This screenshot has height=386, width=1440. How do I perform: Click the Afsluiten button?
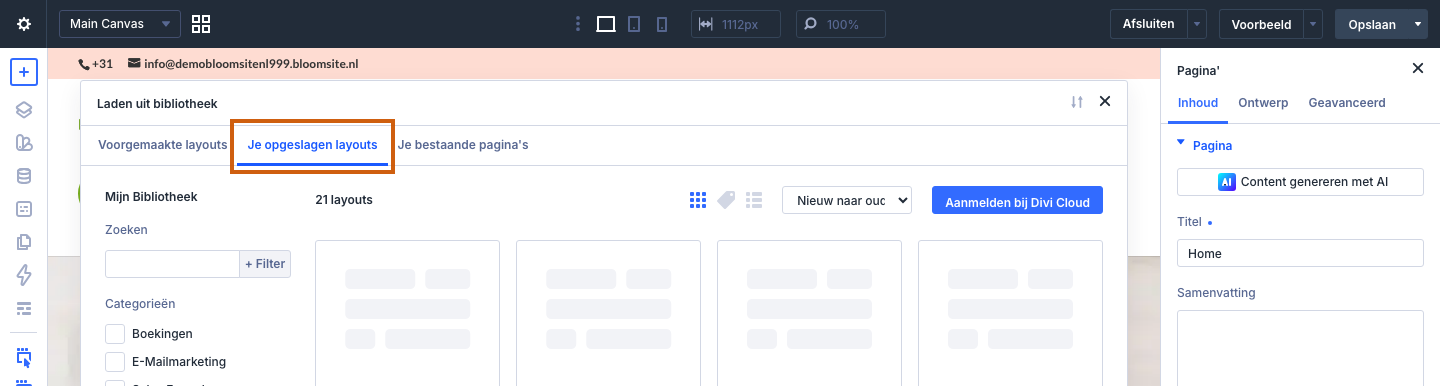(1148, 24)
